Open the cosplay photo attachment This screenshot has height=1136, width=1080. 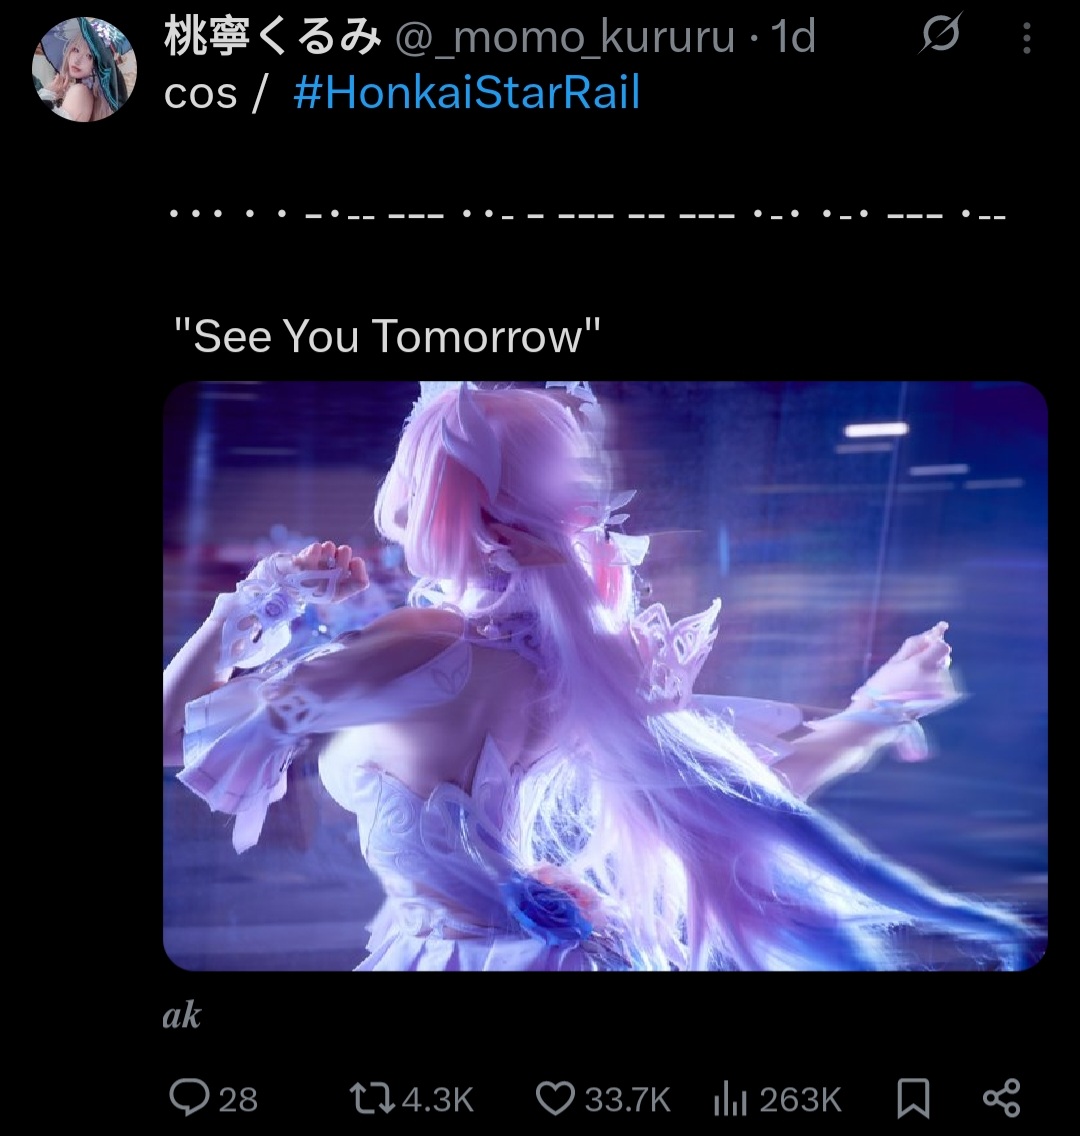(606, 676)
